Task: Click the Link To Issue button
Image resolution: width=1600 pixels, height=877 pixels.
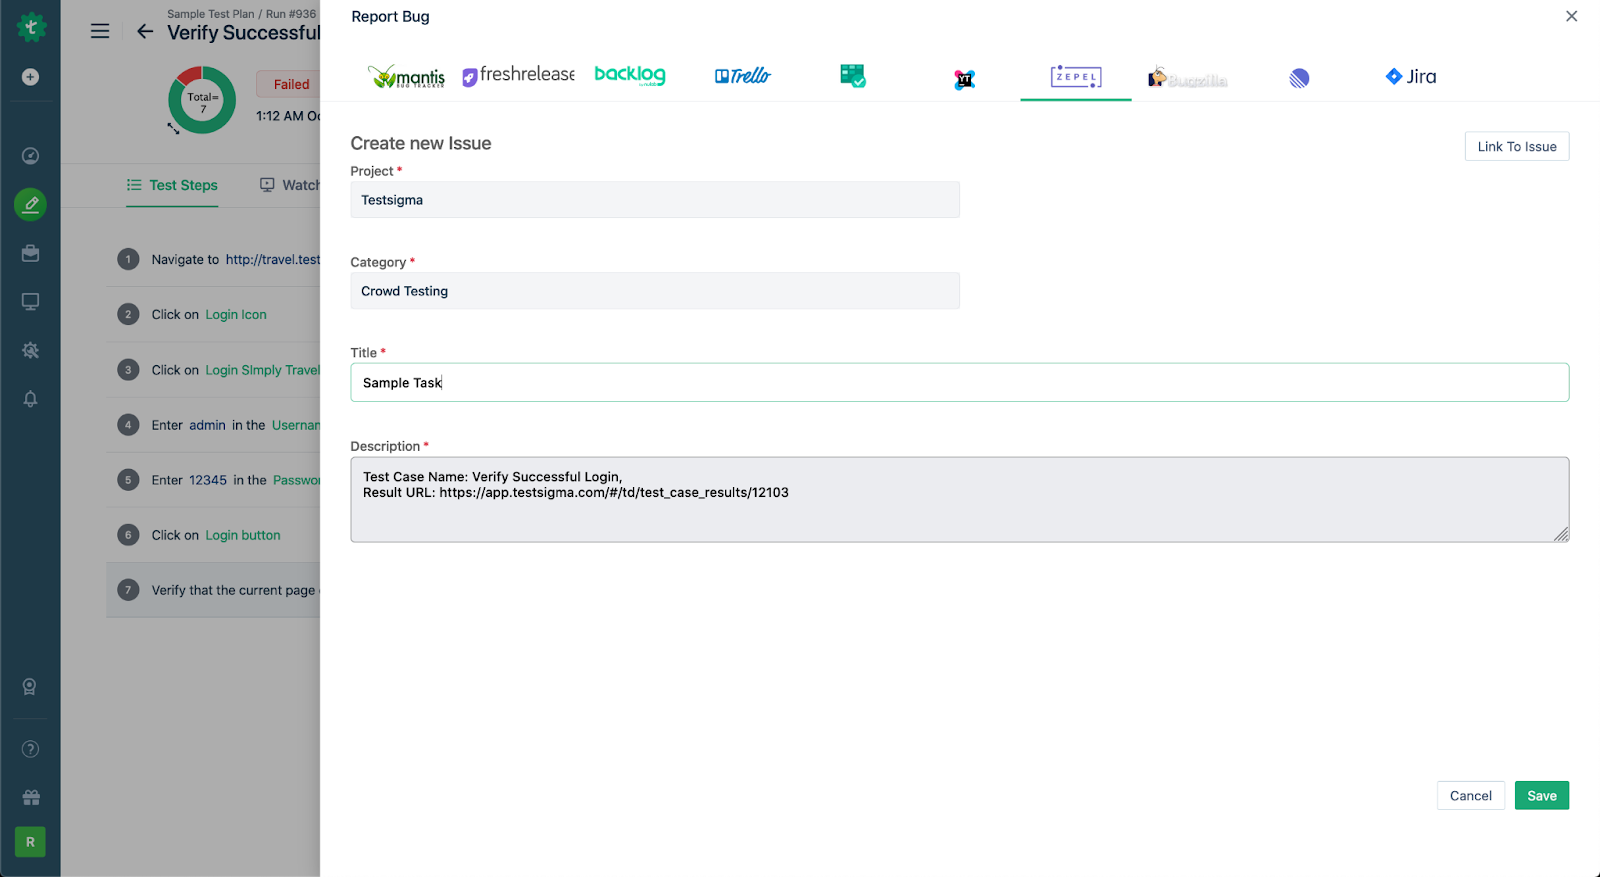Action: click(1517, 146)
